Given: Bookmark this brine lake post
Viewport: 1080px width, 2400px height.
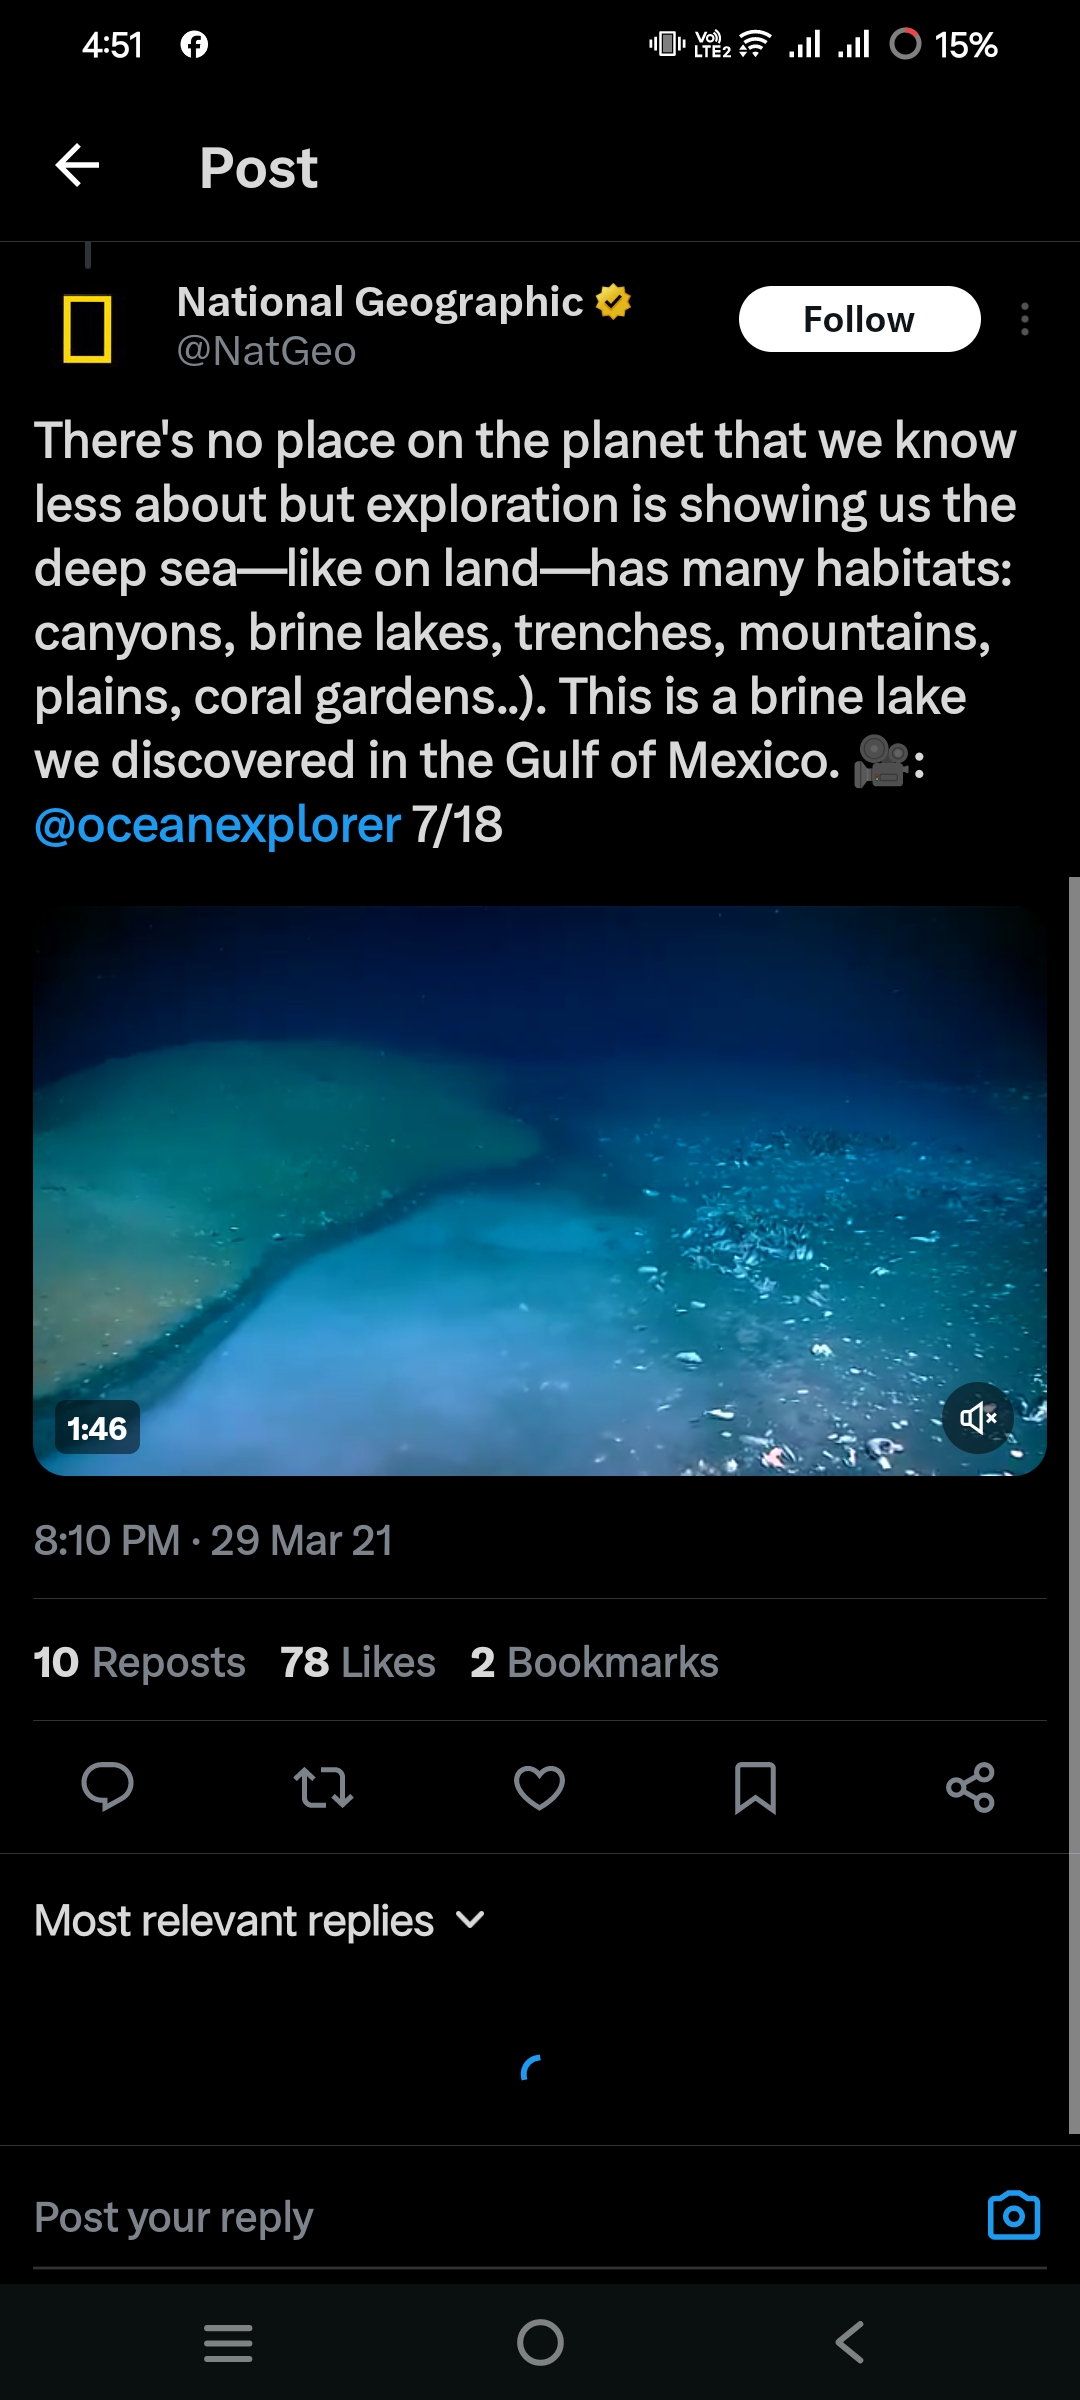Looking at the screenshot, I should pos(755,1787).
